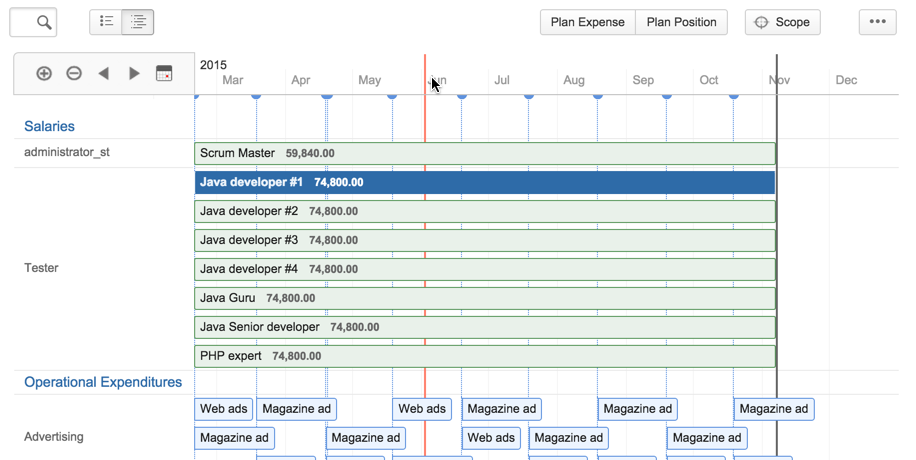Click the Plan Expense button

coord(587,22)
